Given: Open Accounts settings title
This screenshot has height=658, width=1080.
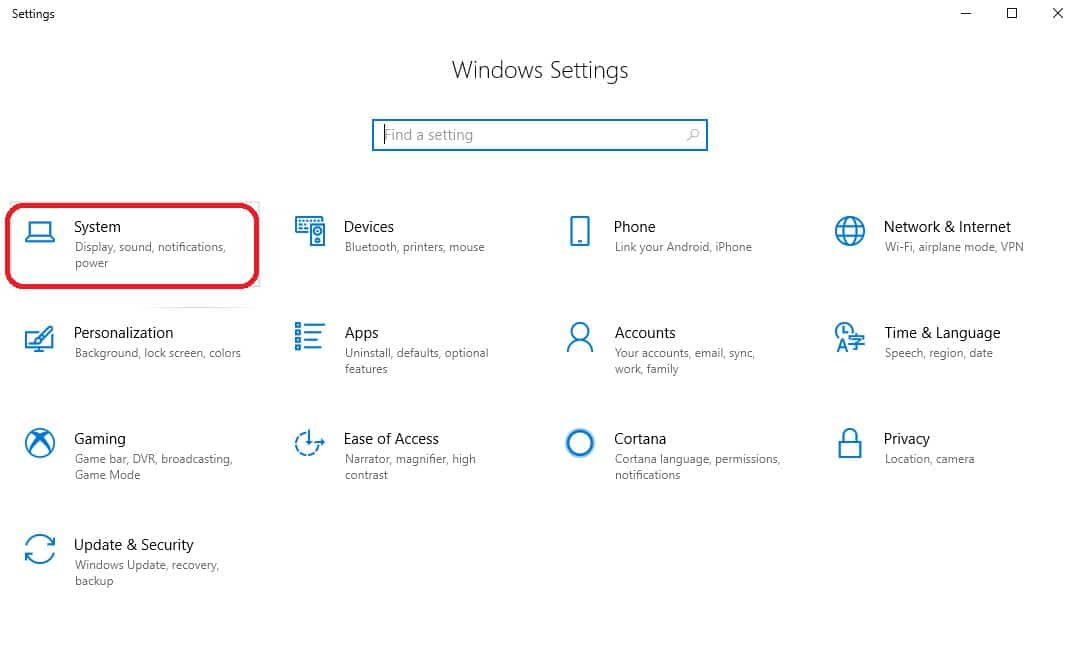Looking at the screenshot, I should tap(645, 333).
